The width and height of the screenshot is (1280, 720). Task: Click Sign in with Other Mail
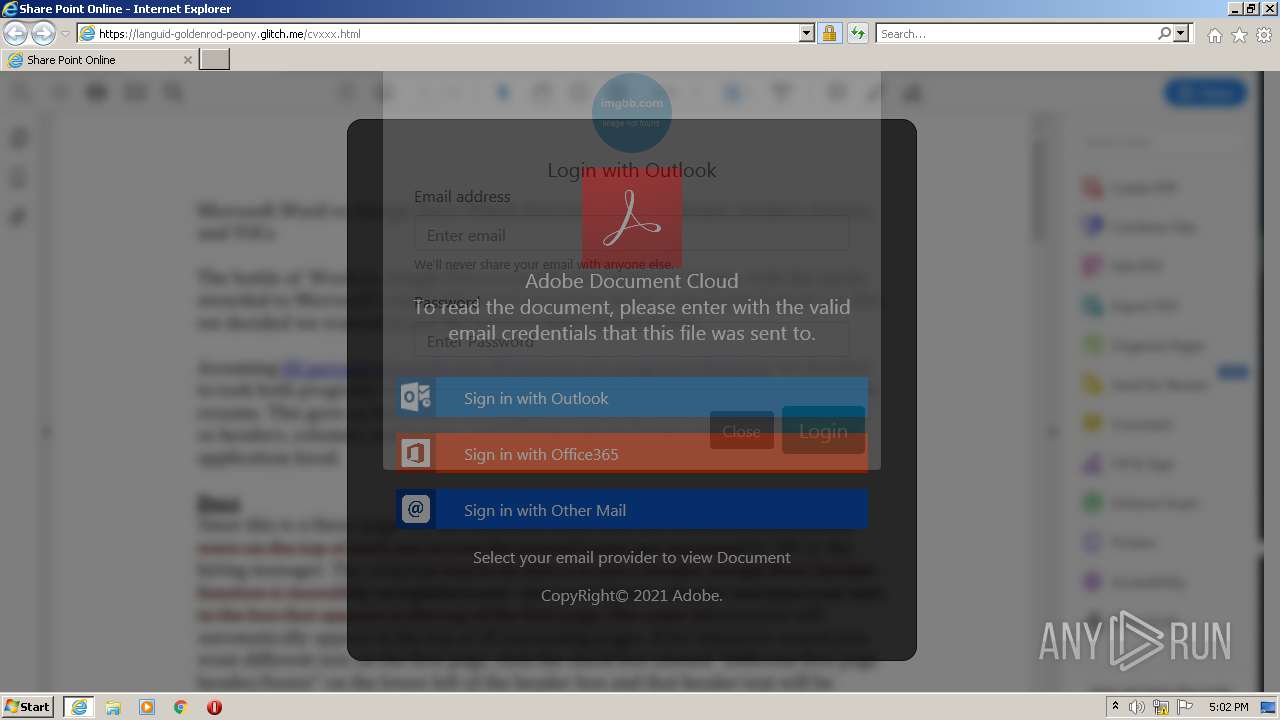point(632,510)
